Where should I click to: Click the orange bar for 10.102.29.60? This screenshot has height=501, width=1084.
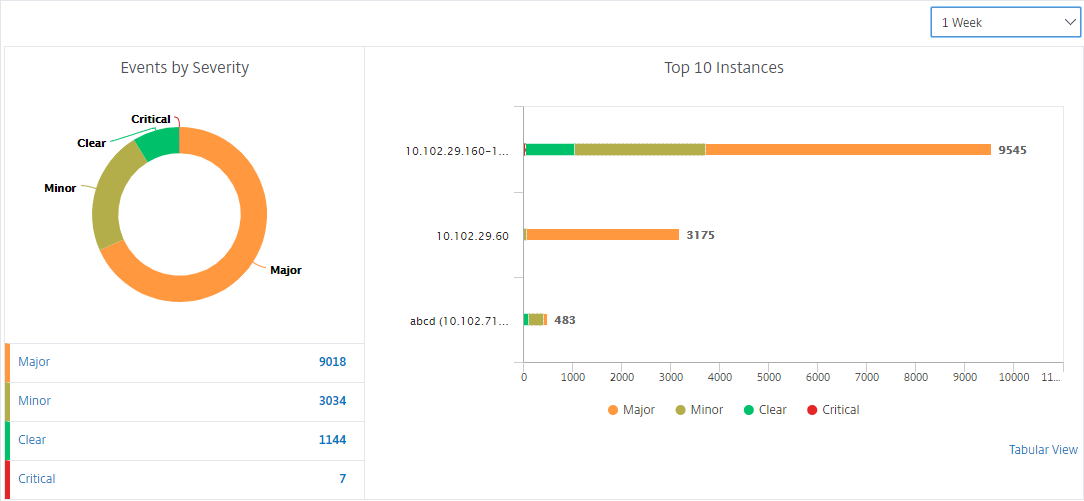click(x=603, y=235)
